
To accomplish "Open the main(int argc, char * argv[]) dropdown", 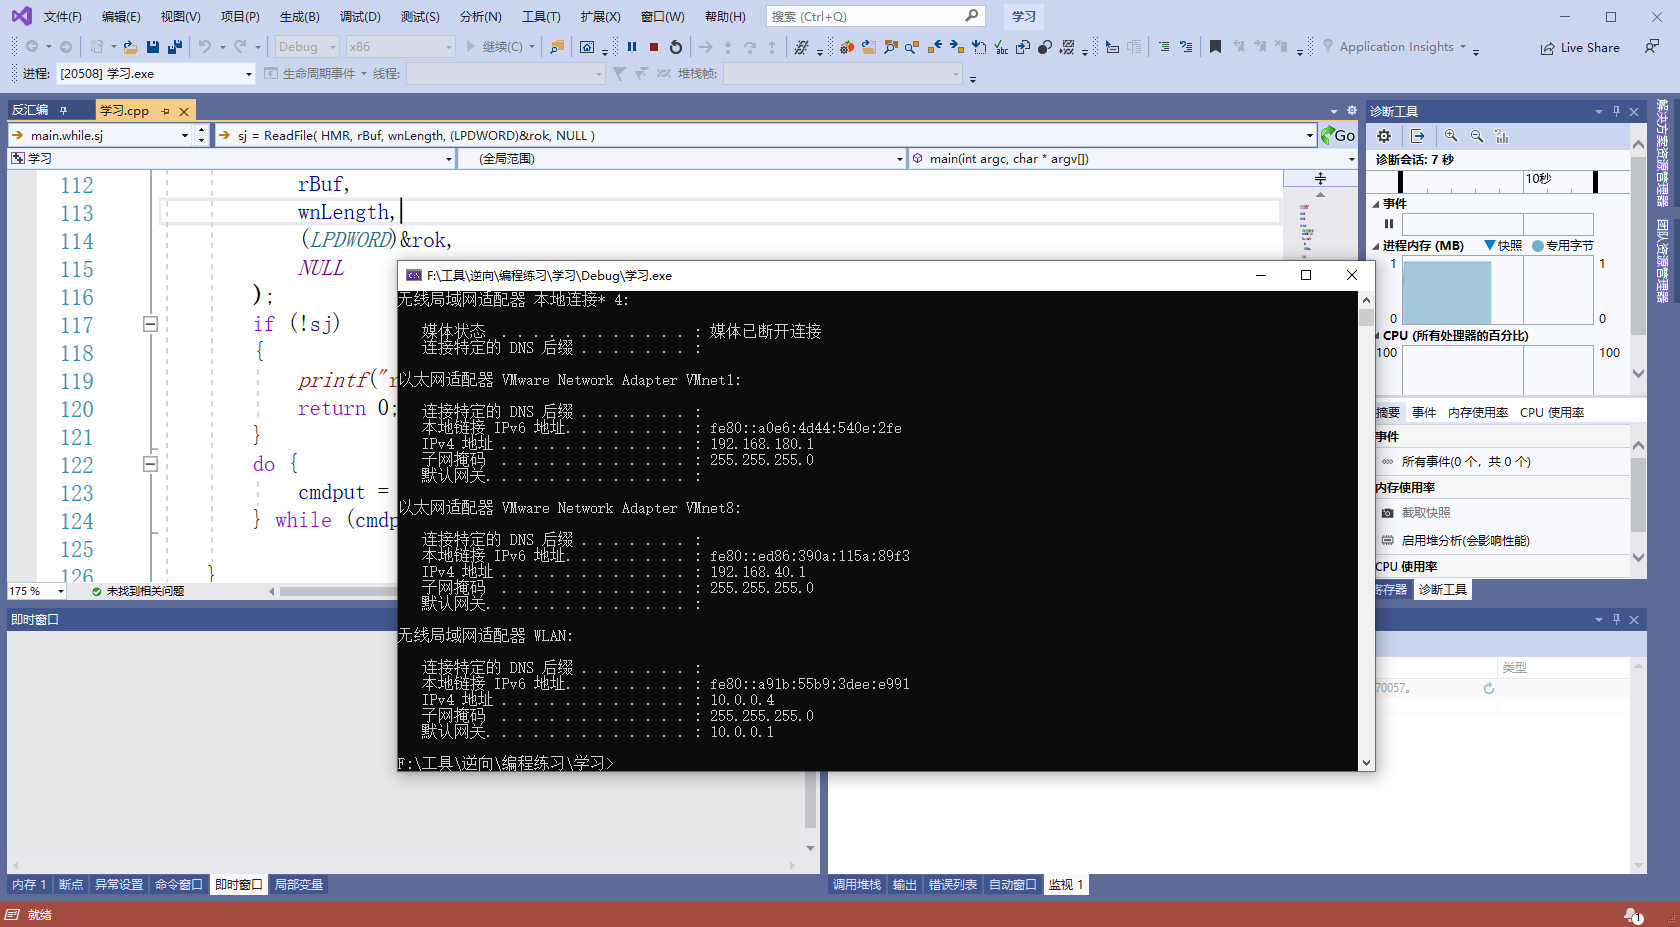I will [x=1133, y=159].
